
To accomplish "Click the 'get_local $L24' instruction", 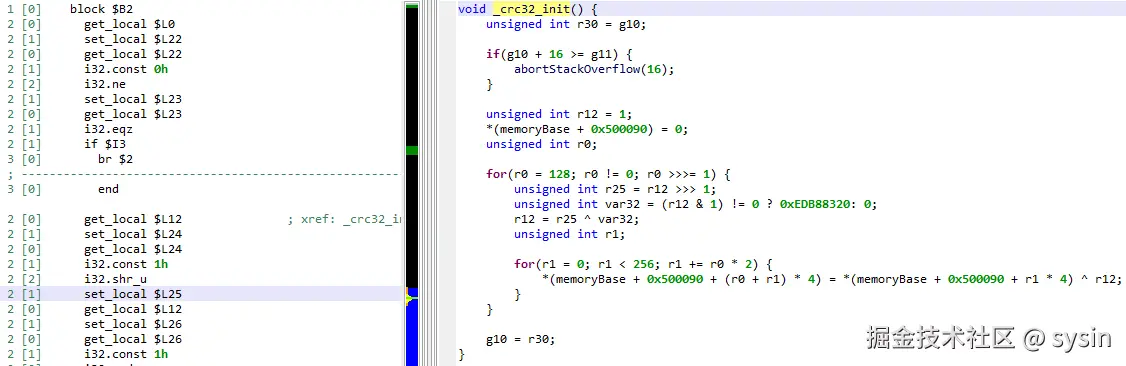I will 133,249.
